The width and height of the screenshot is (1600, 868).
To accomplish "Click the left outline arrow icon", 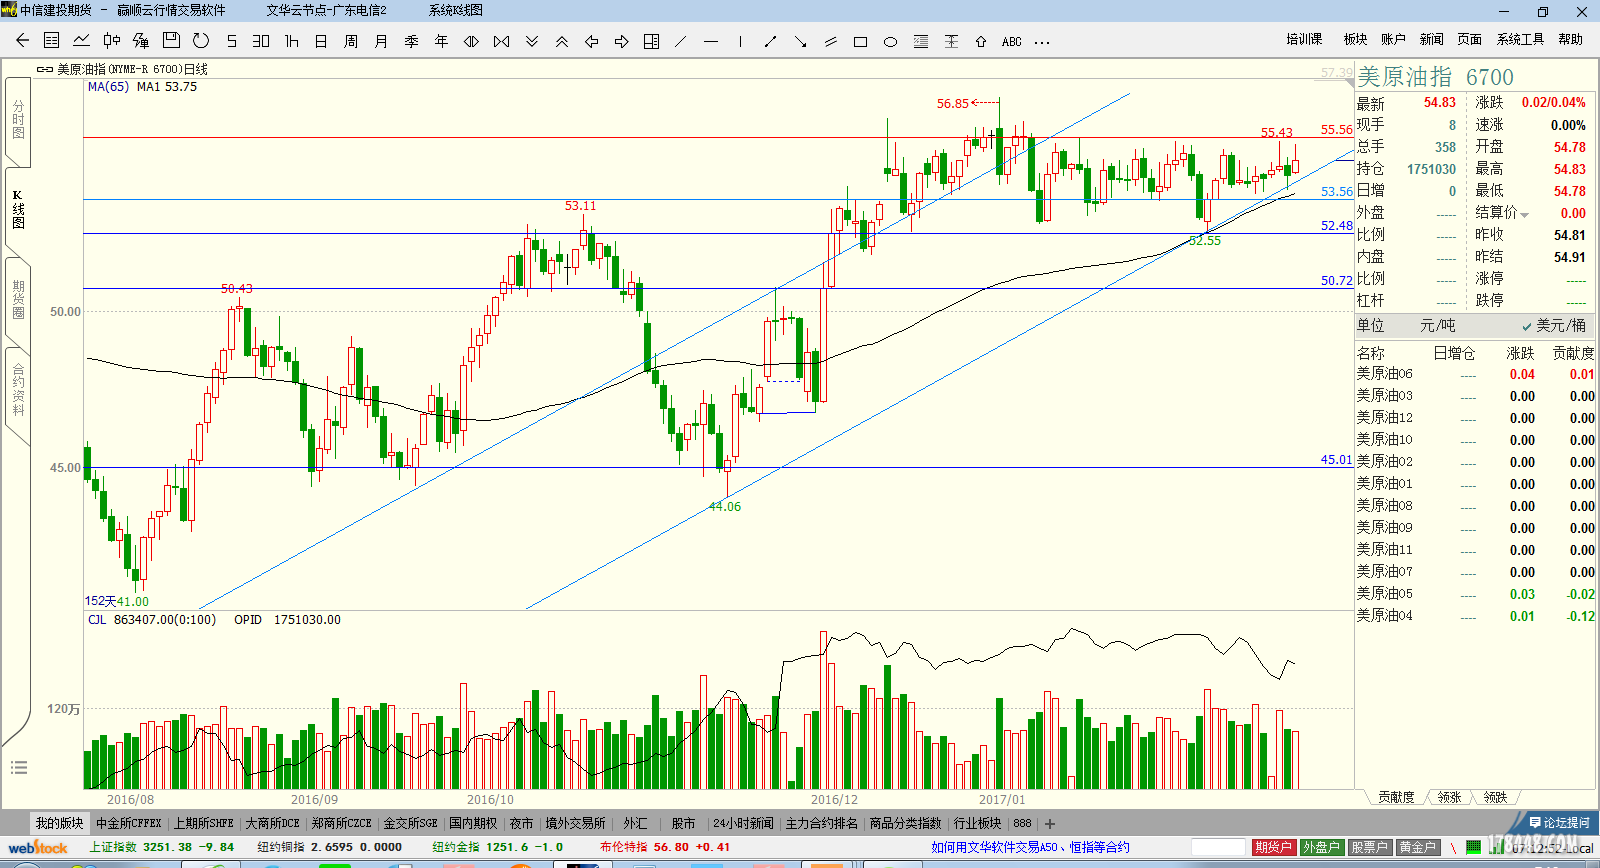I will pos(592,41).
